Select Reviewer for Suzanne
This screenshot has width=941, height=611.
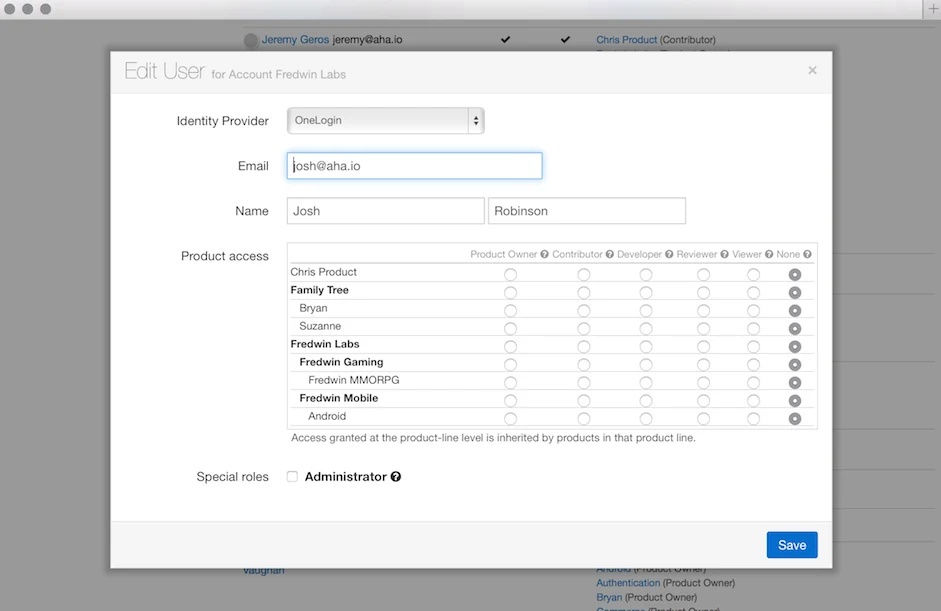point(703,328)
